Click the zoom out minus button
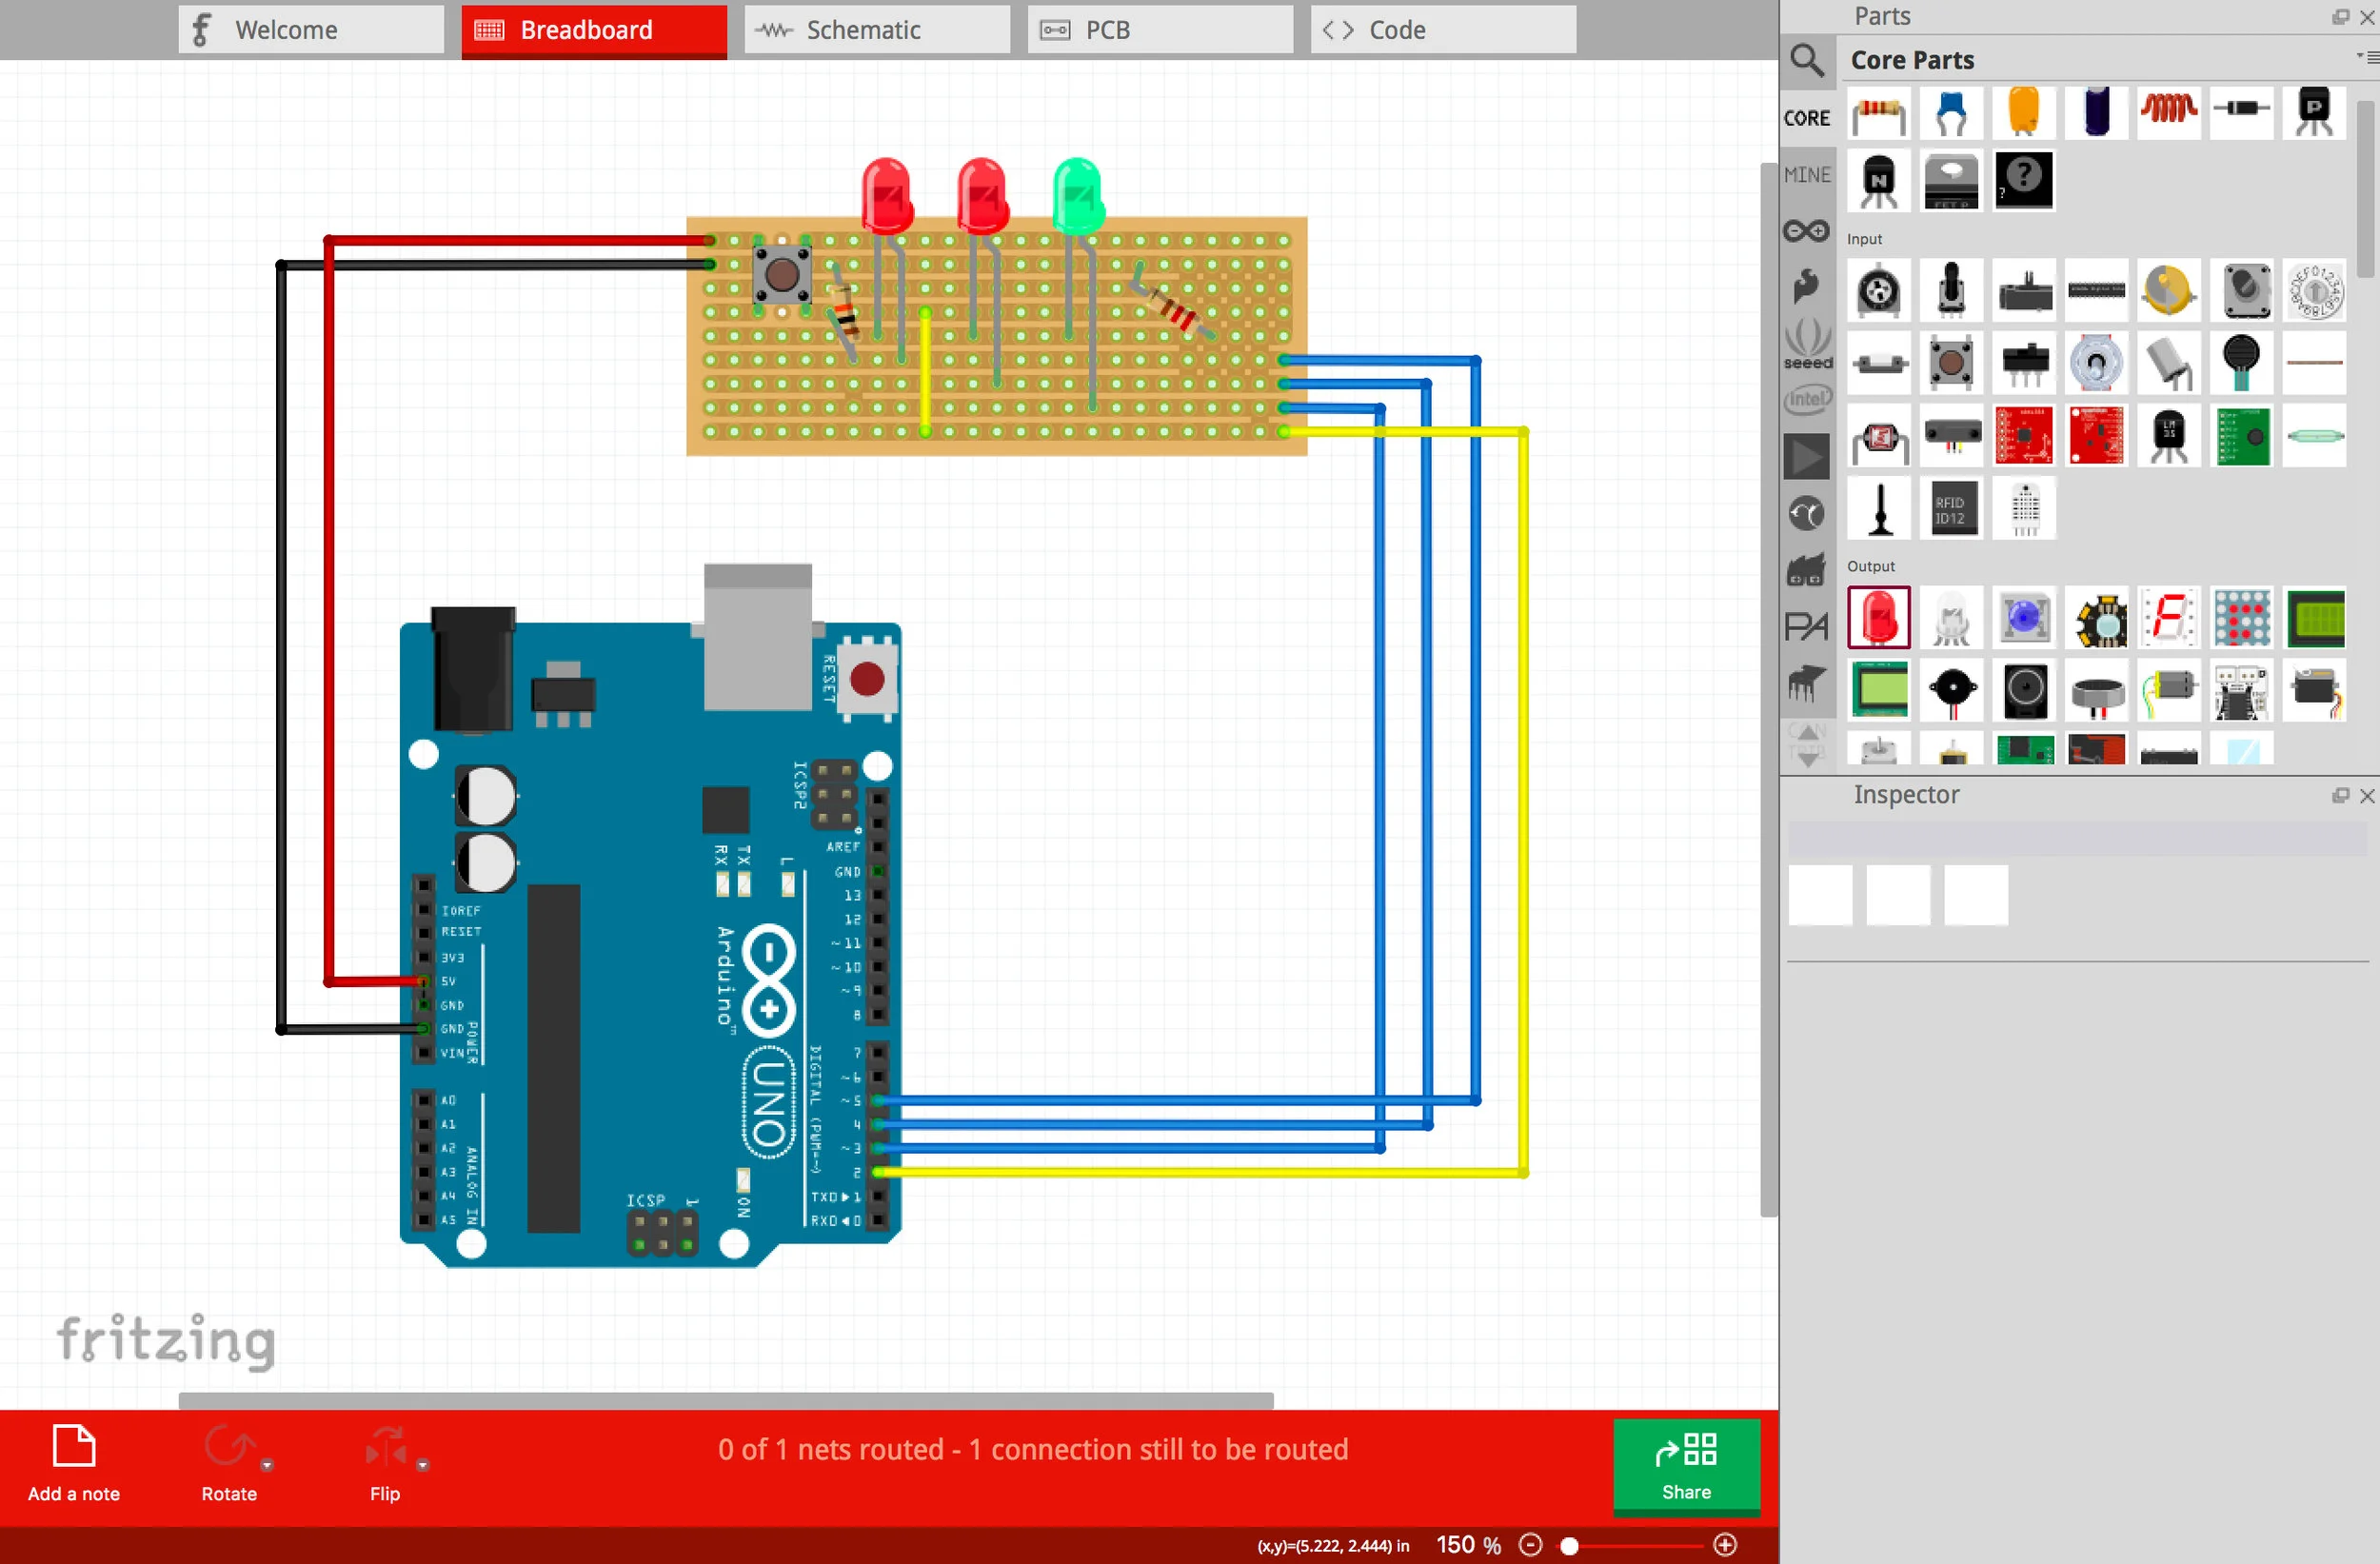 click(1530, 1545)
